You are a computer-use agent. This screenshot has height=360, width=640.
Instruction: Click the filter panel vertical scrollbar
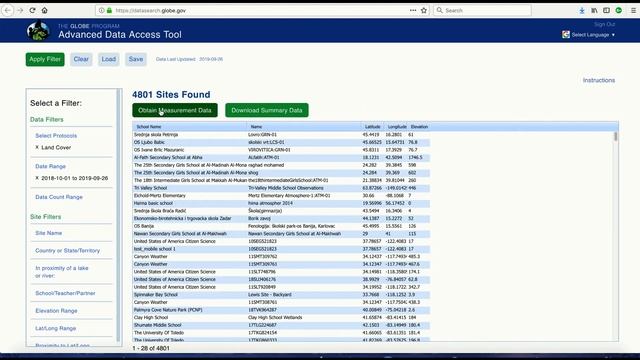[x=119, y=216]
